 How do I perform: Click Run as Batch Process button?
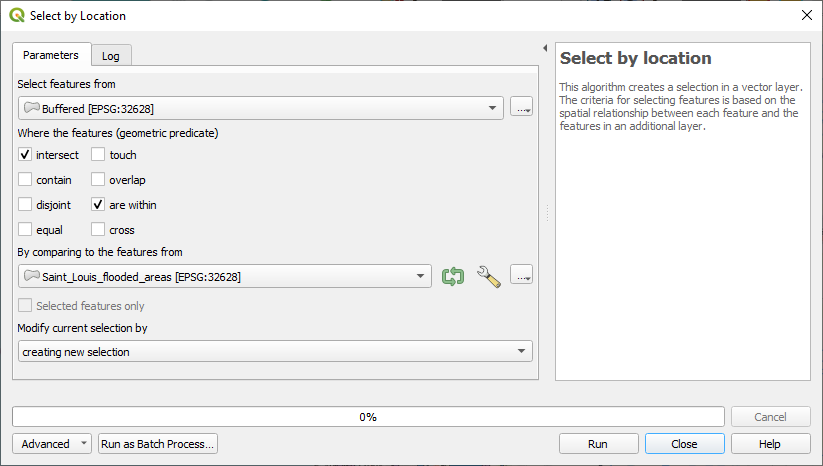point(158,444)
